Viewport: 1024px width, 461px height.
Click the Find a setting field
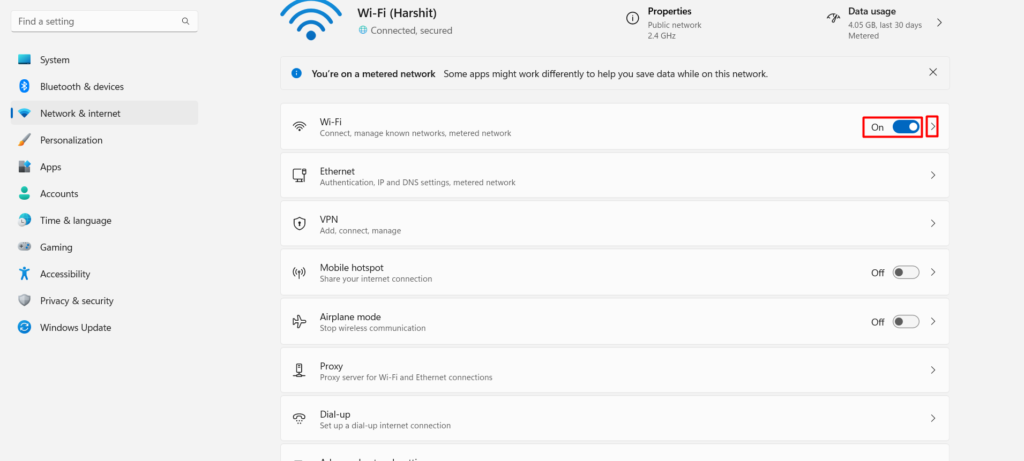95,21
